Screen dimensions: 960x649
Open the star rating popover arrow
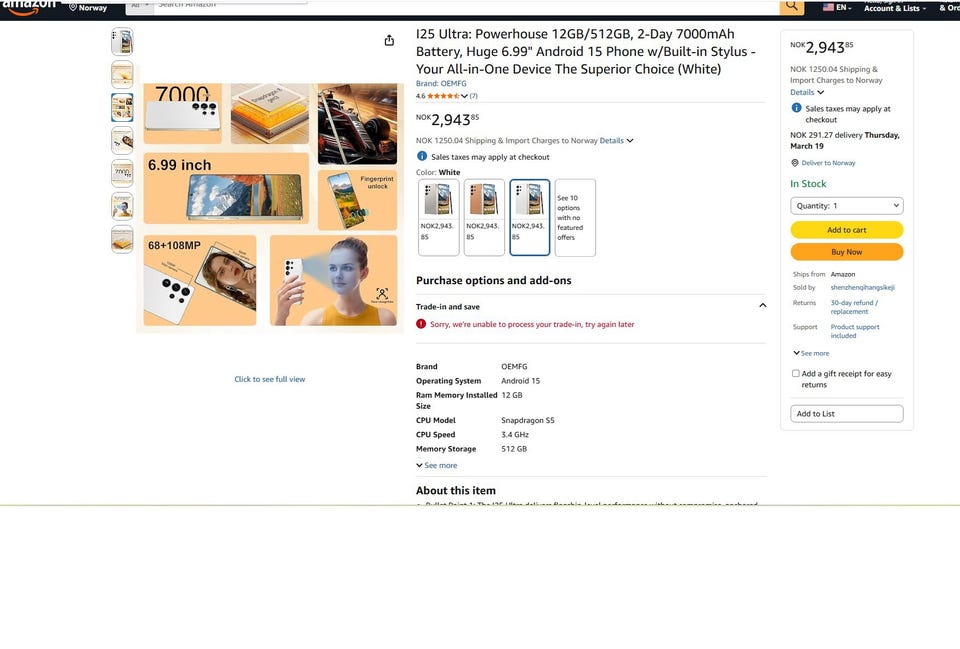point(464,96)
